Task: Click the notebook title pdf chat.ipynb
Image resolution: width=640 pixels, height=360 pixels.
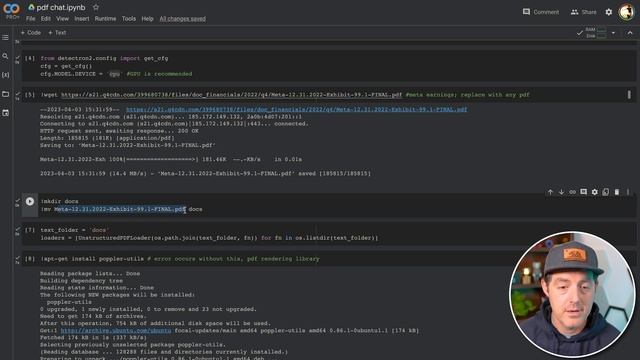Action: click(61, 7)
